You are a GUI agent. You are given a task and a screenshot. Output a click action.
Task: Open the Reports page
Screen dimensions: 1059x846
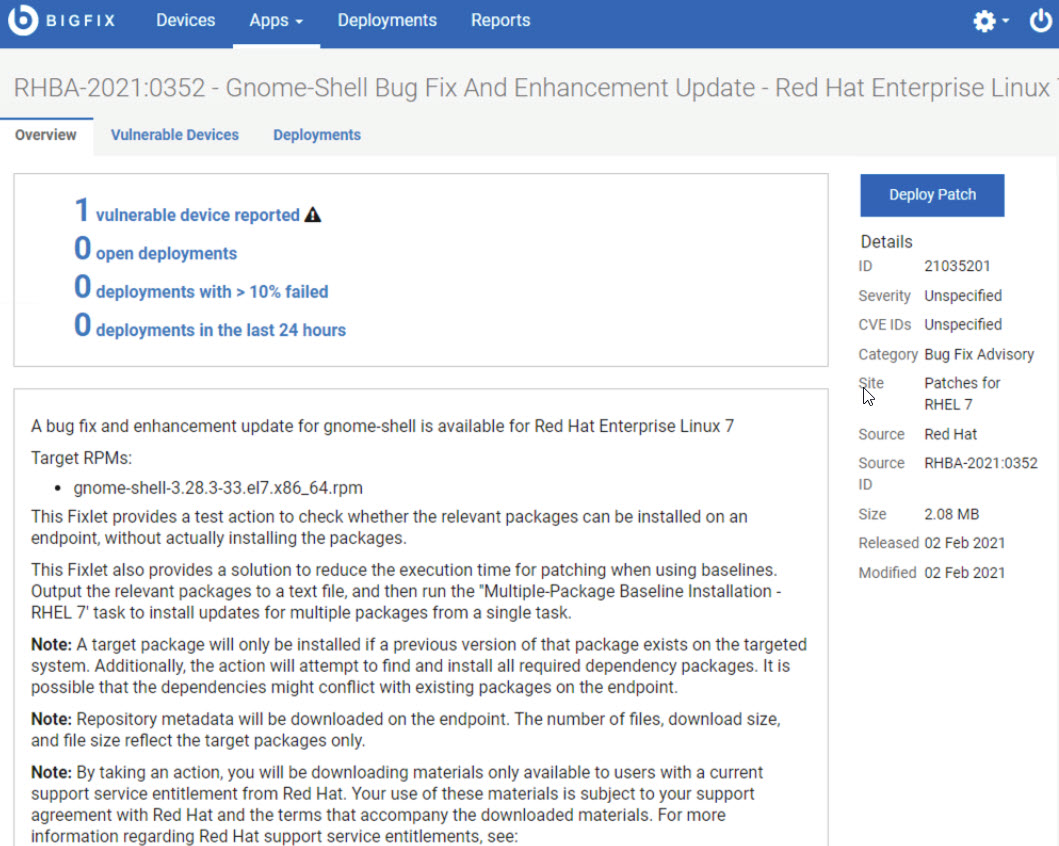(500, 20)
